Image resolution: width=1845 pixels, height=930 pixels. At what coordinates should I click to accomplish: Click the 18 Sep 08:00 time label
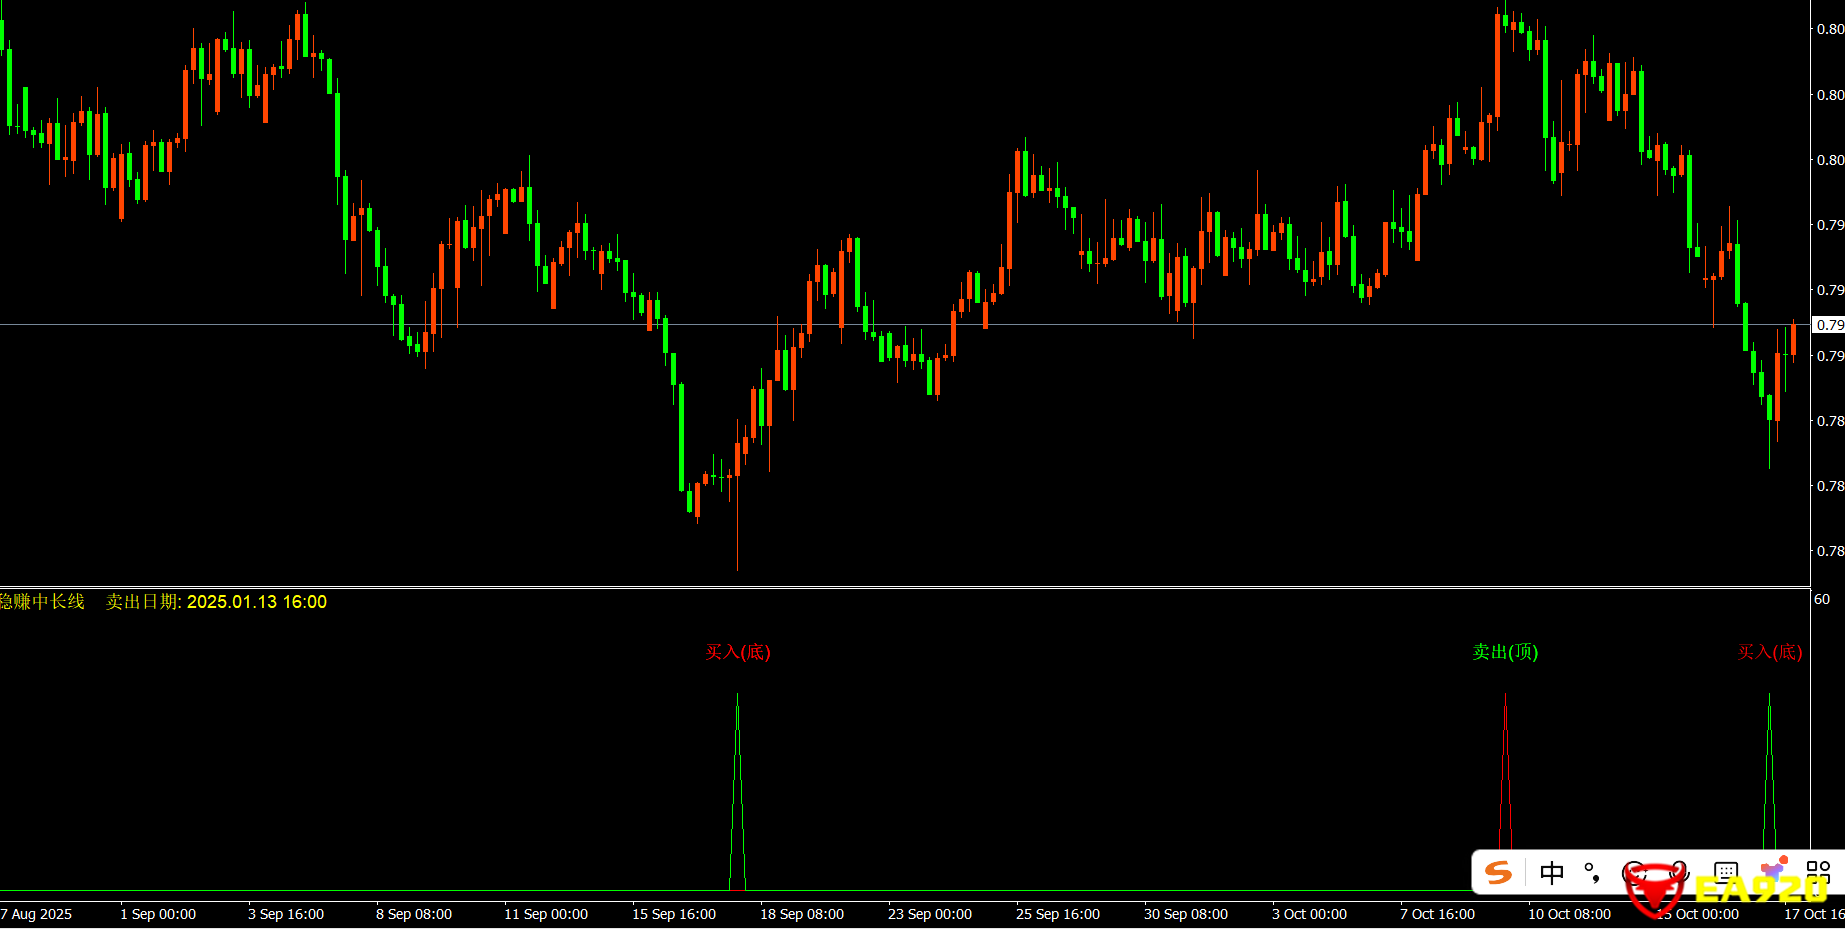(801, 914)
